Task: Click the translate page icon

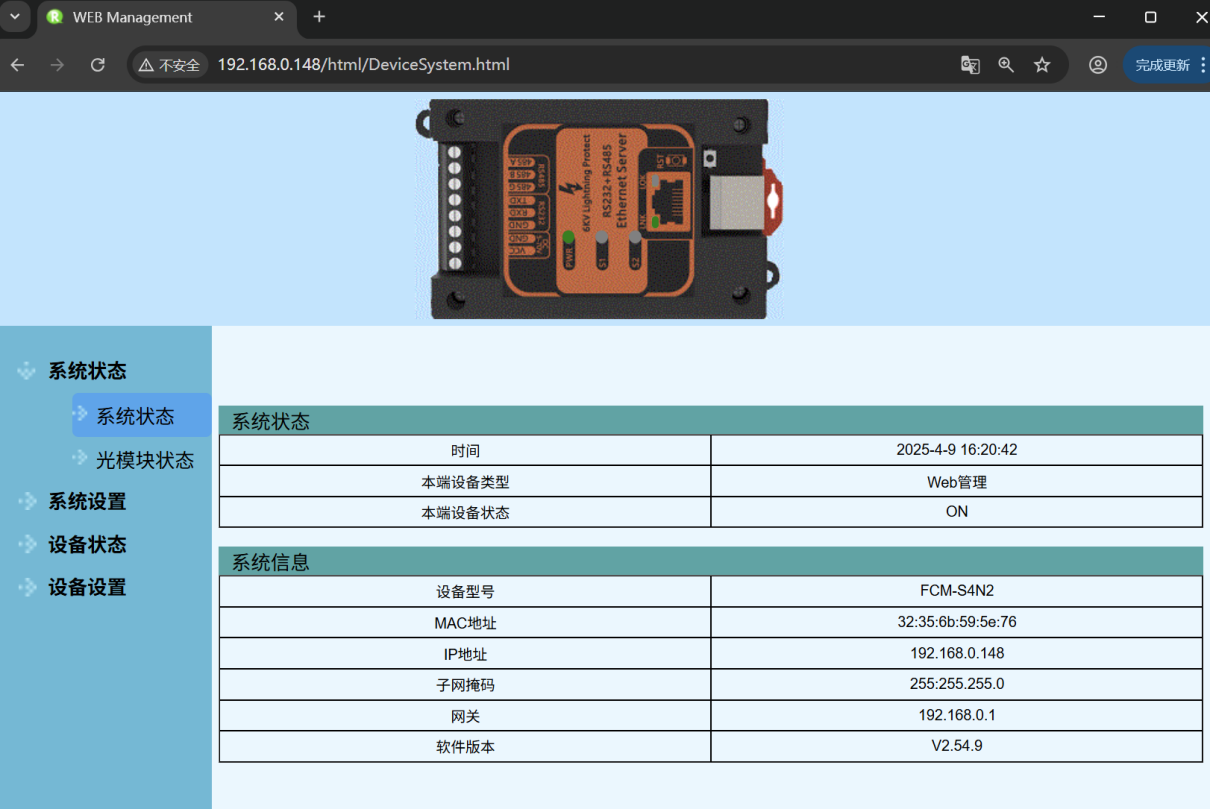Action: 969,65
